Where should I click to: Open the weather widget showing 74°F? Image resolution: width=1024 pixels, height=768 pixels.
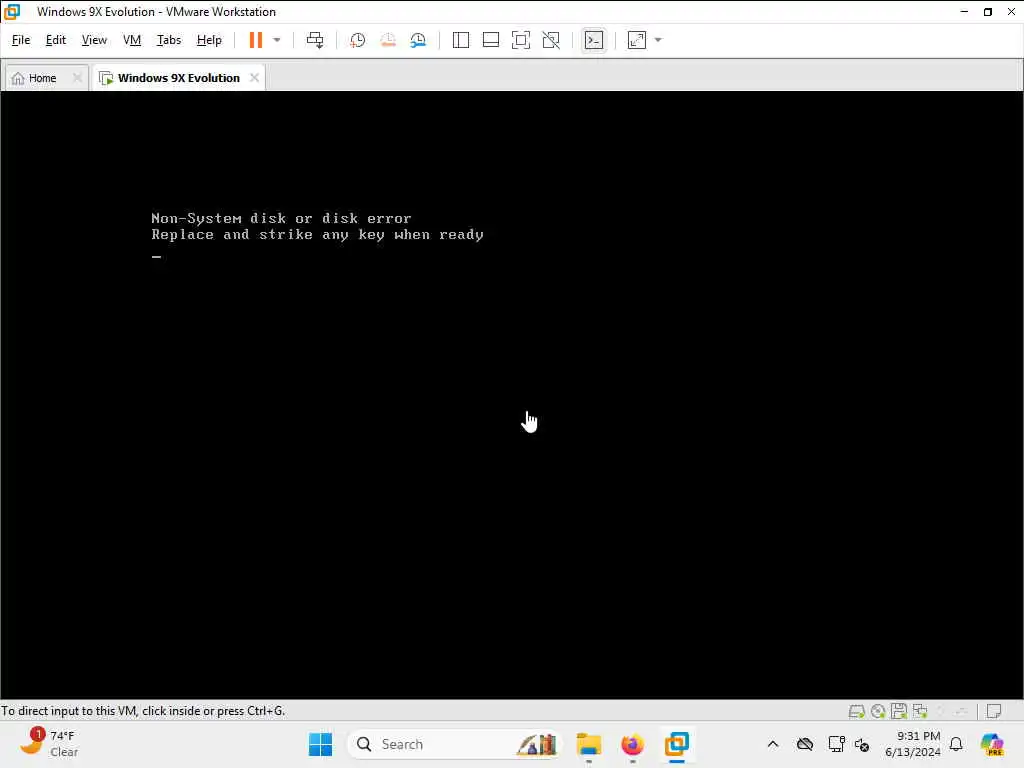click(50, 743)
